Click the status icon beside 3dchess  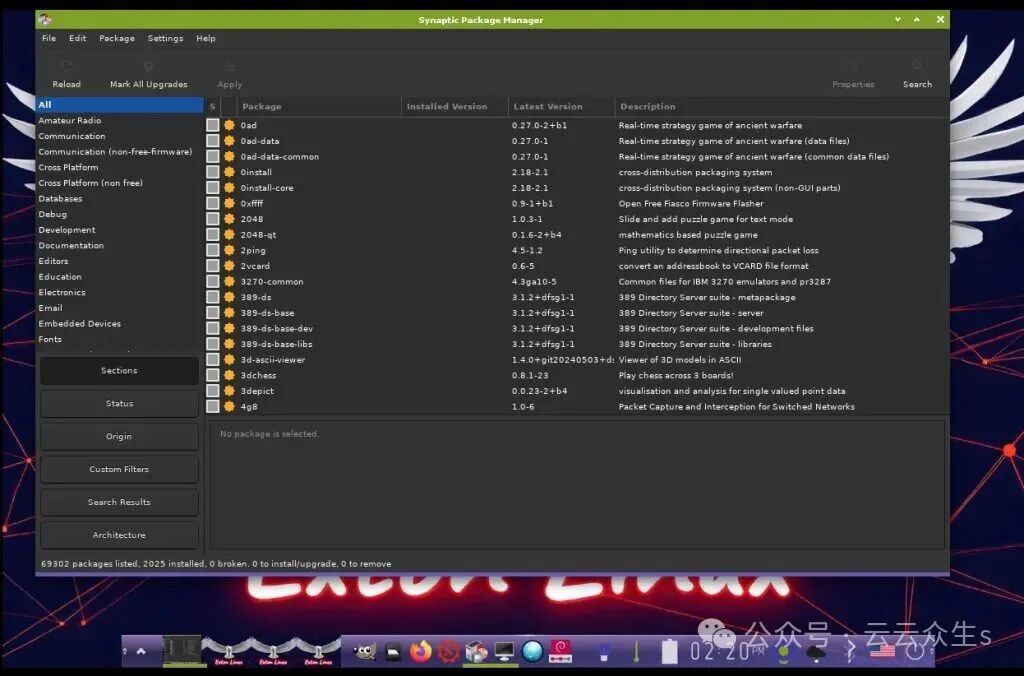coord(229,376)
